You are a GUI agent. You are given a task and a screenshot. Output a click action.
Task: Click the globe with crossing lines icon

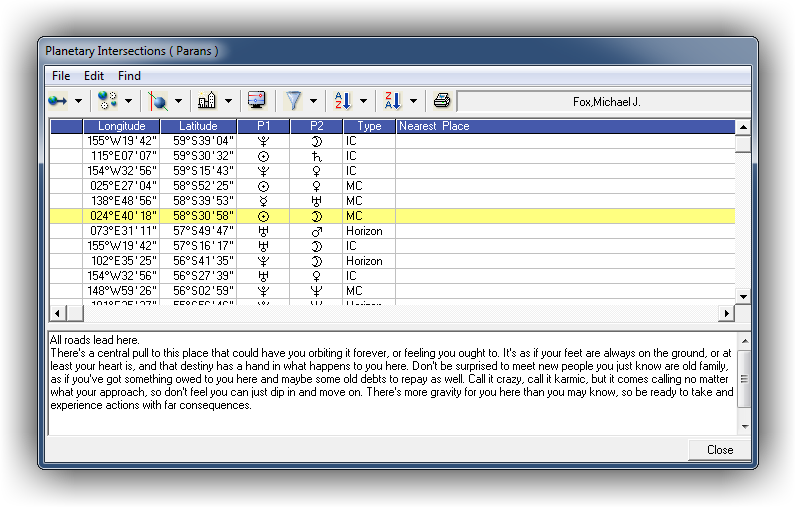[x=158, y=101]
